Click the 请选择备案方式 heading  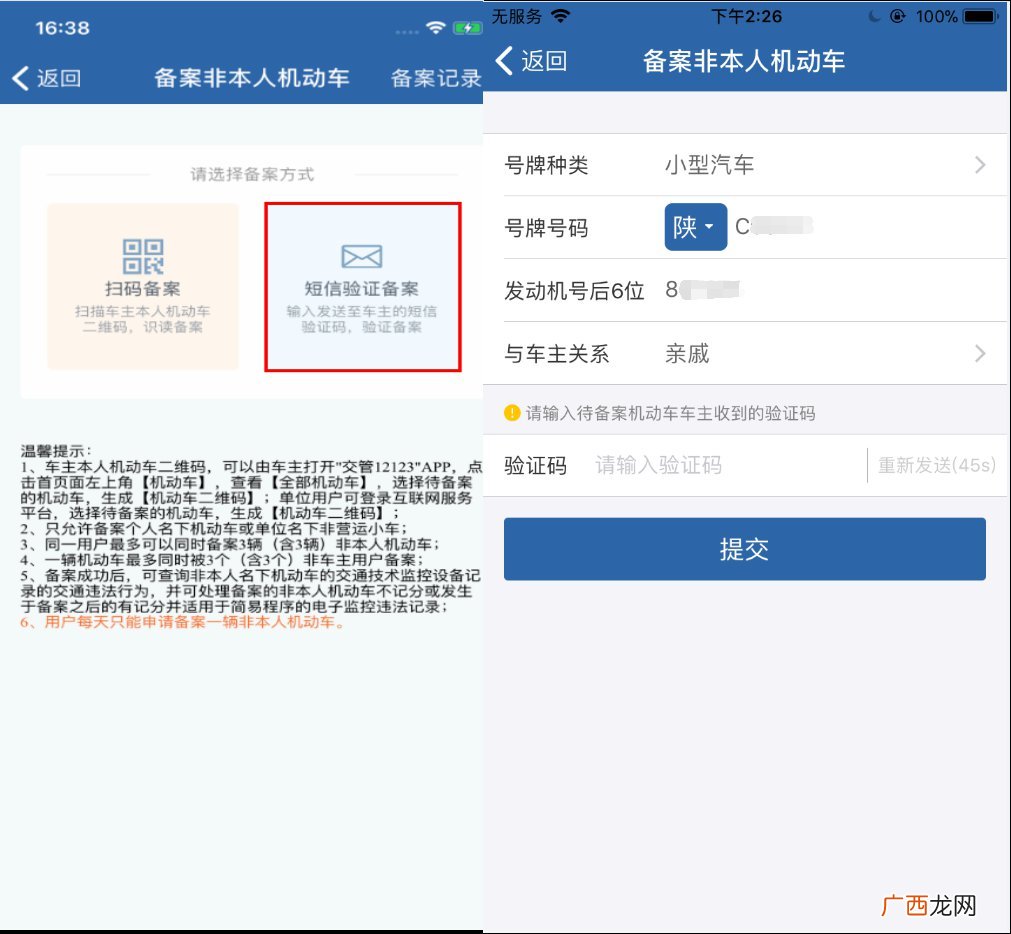(252, 174)
